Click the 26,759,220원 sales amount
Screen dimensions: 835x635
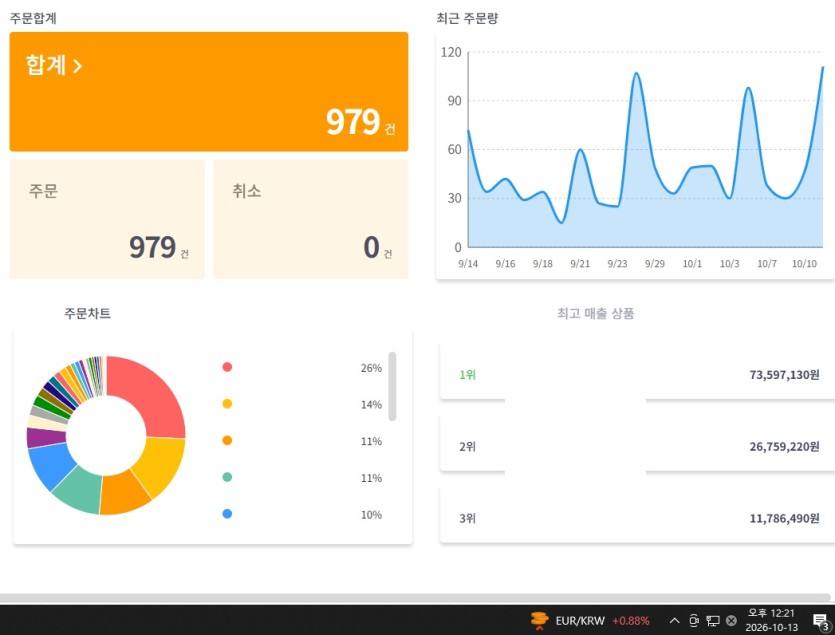(784, 447)
